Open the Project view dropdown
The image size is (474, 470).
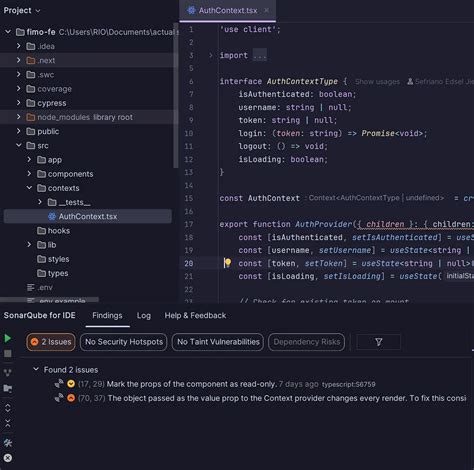pyautogui.click(x=22, y=10)
